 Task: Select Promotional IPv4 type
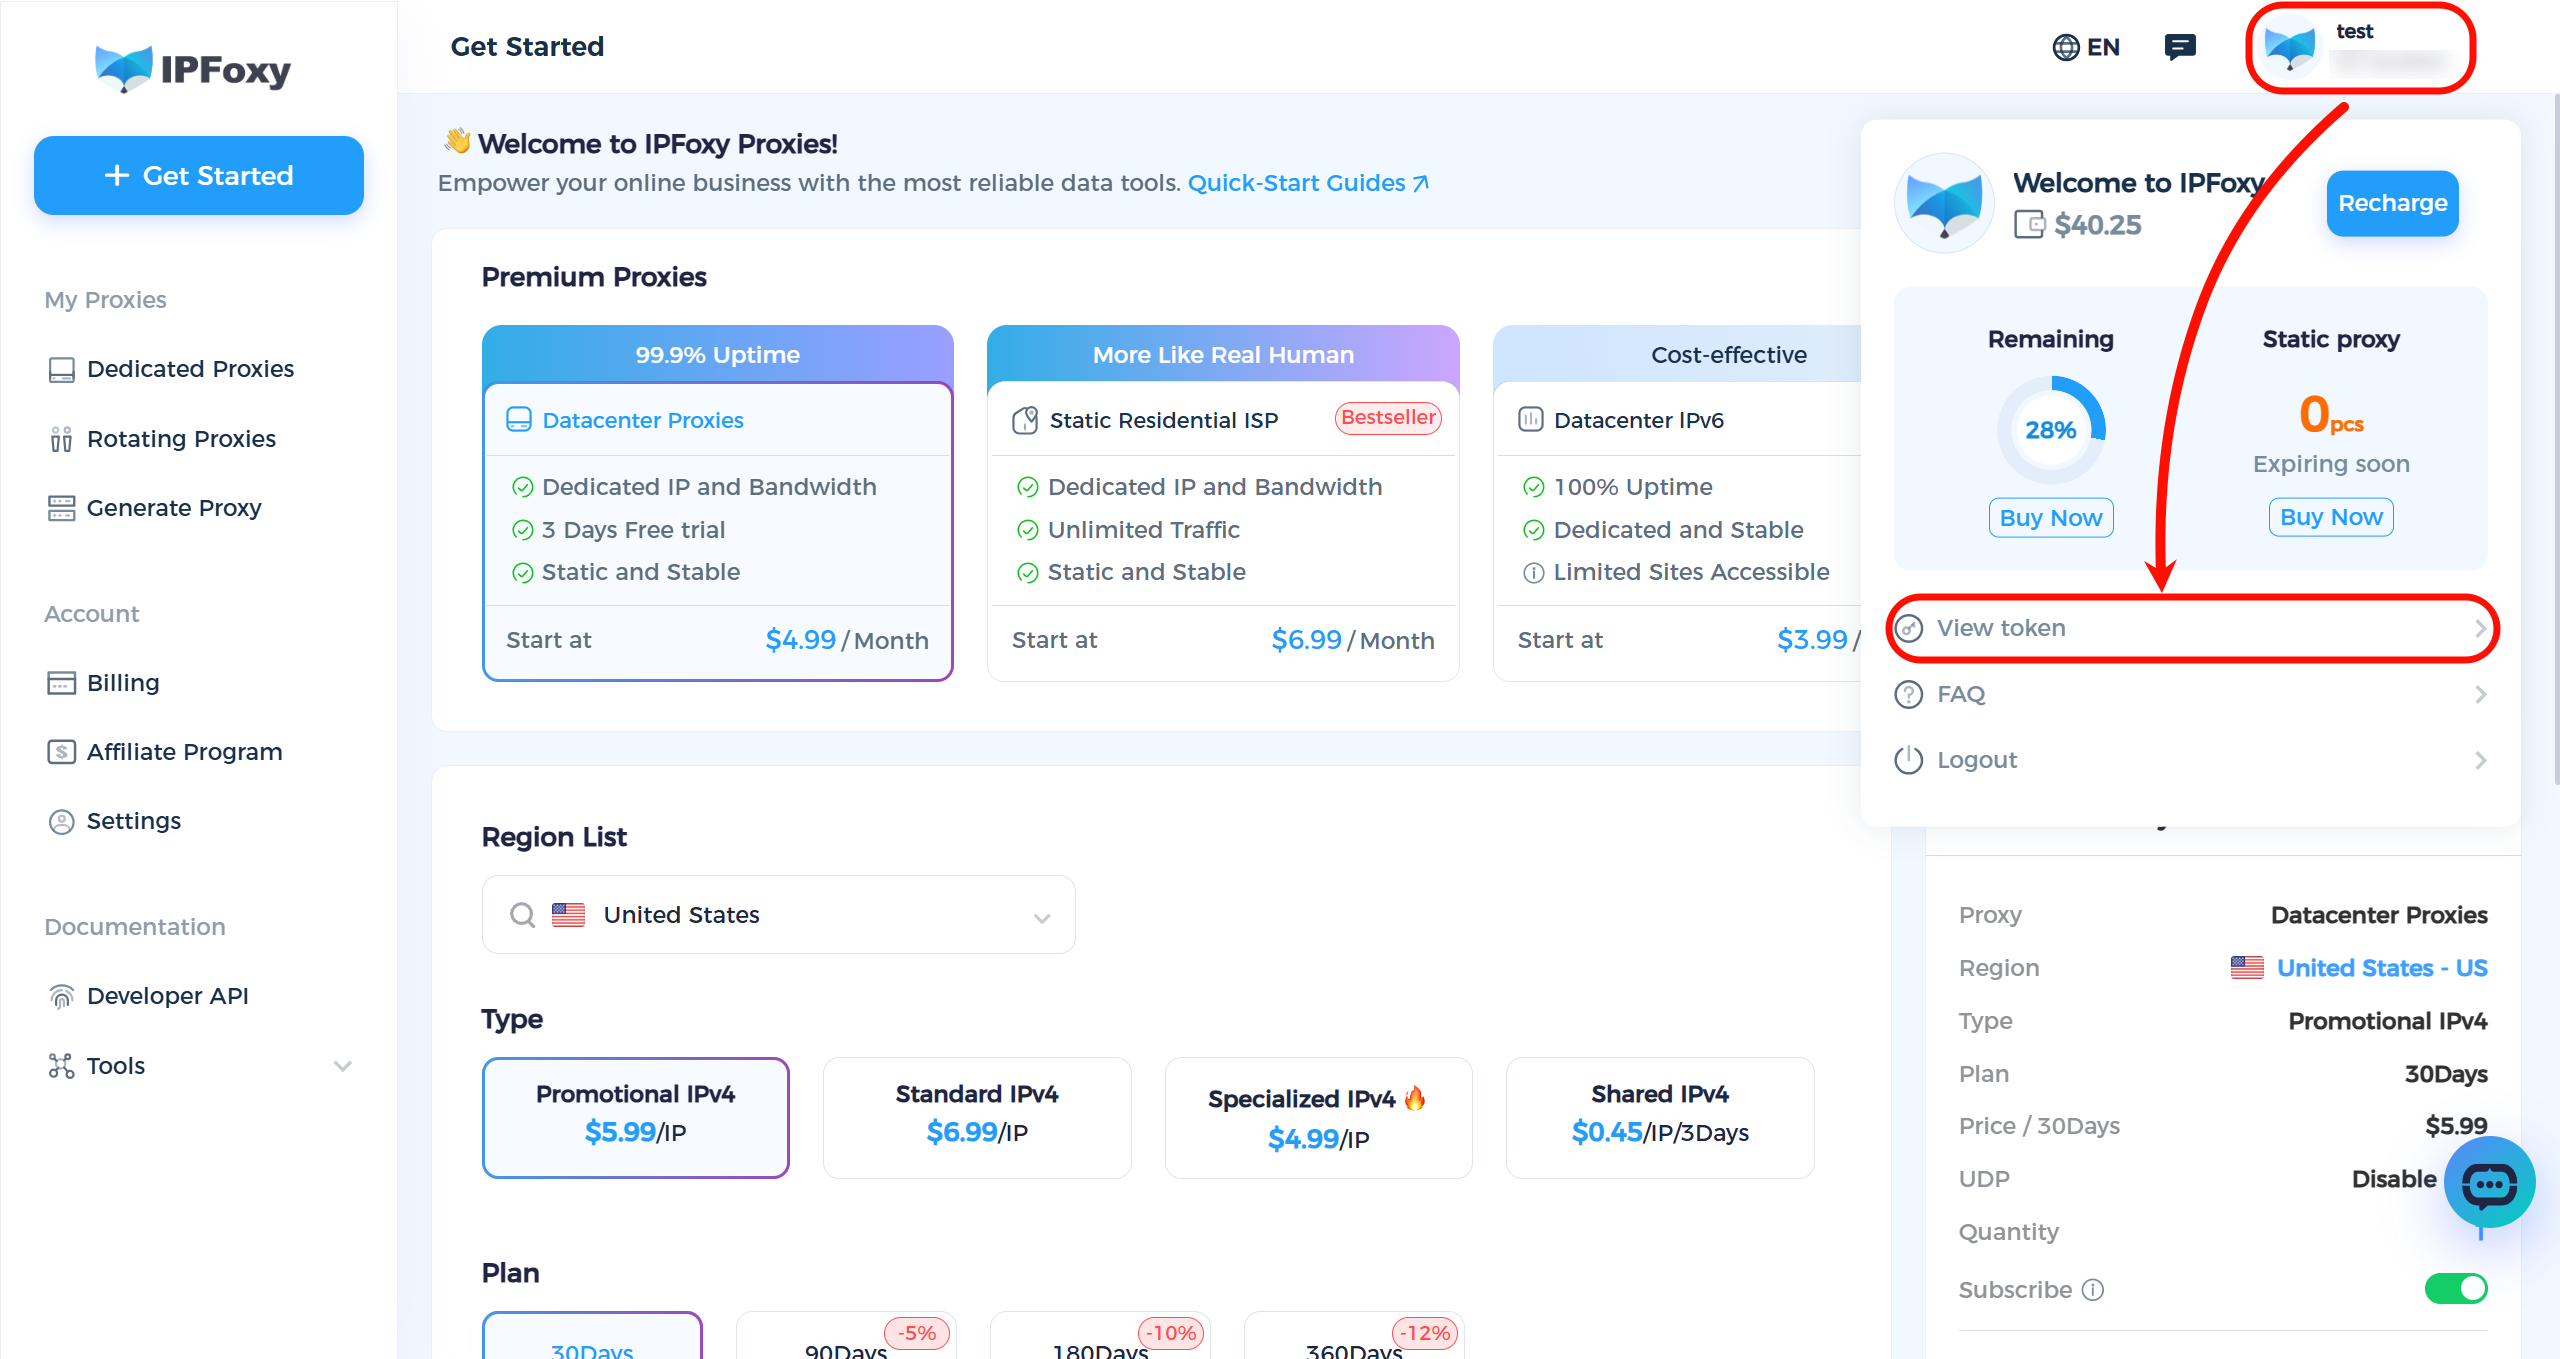pyautogui.click(x=636, y=1118)
